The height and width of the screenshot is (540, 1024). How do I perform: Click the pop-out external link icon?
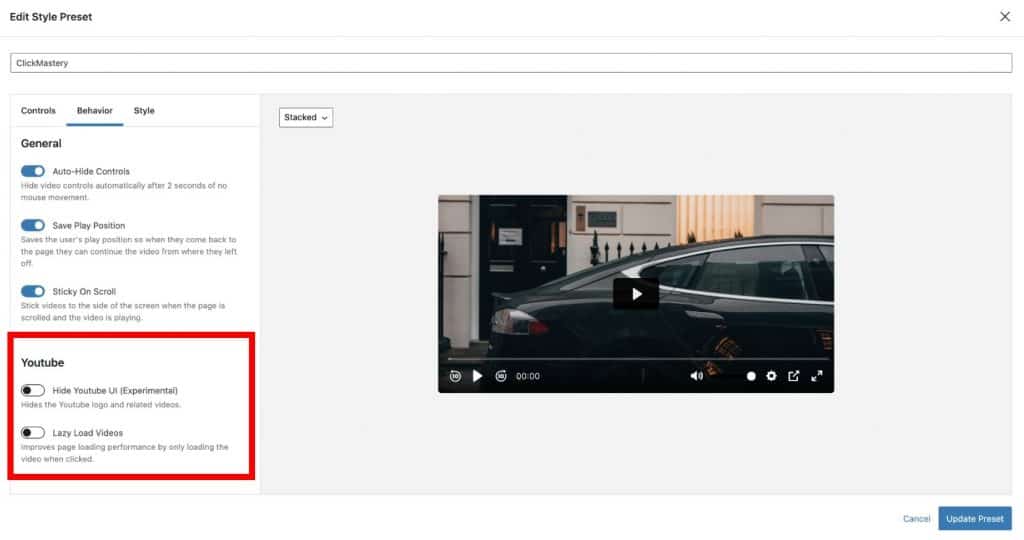(x=794, y=376)
